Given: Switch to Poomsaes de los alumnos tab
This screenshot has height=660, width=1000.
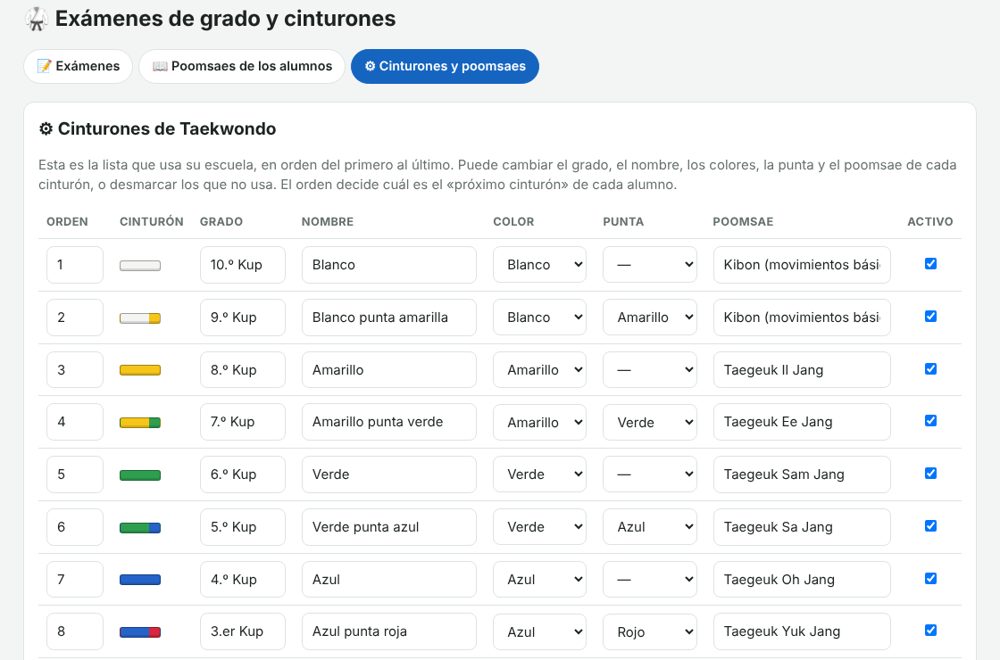Looking at the screenshot, I should coord(242,66).
